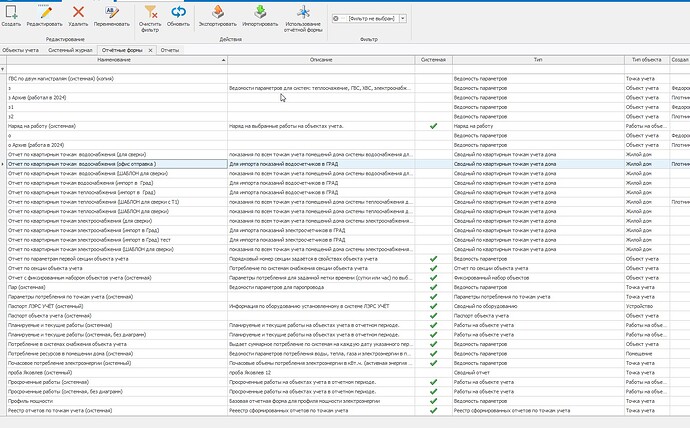This screenshot has height=428, width=690.
Task: Toggle Системная check for Паспорт ЛЭРС УЧЕТ
Action: tap(433, 306)
